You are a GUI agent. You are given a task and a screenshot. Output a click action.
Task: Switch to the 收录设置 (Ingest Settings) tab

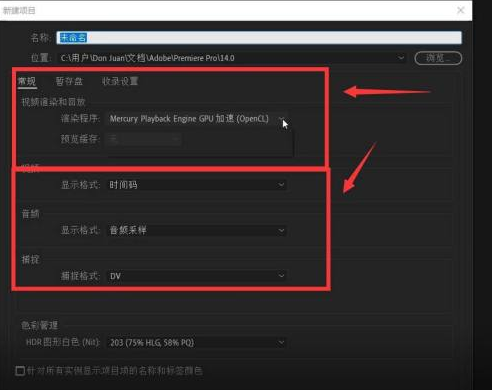pos(120,81)
